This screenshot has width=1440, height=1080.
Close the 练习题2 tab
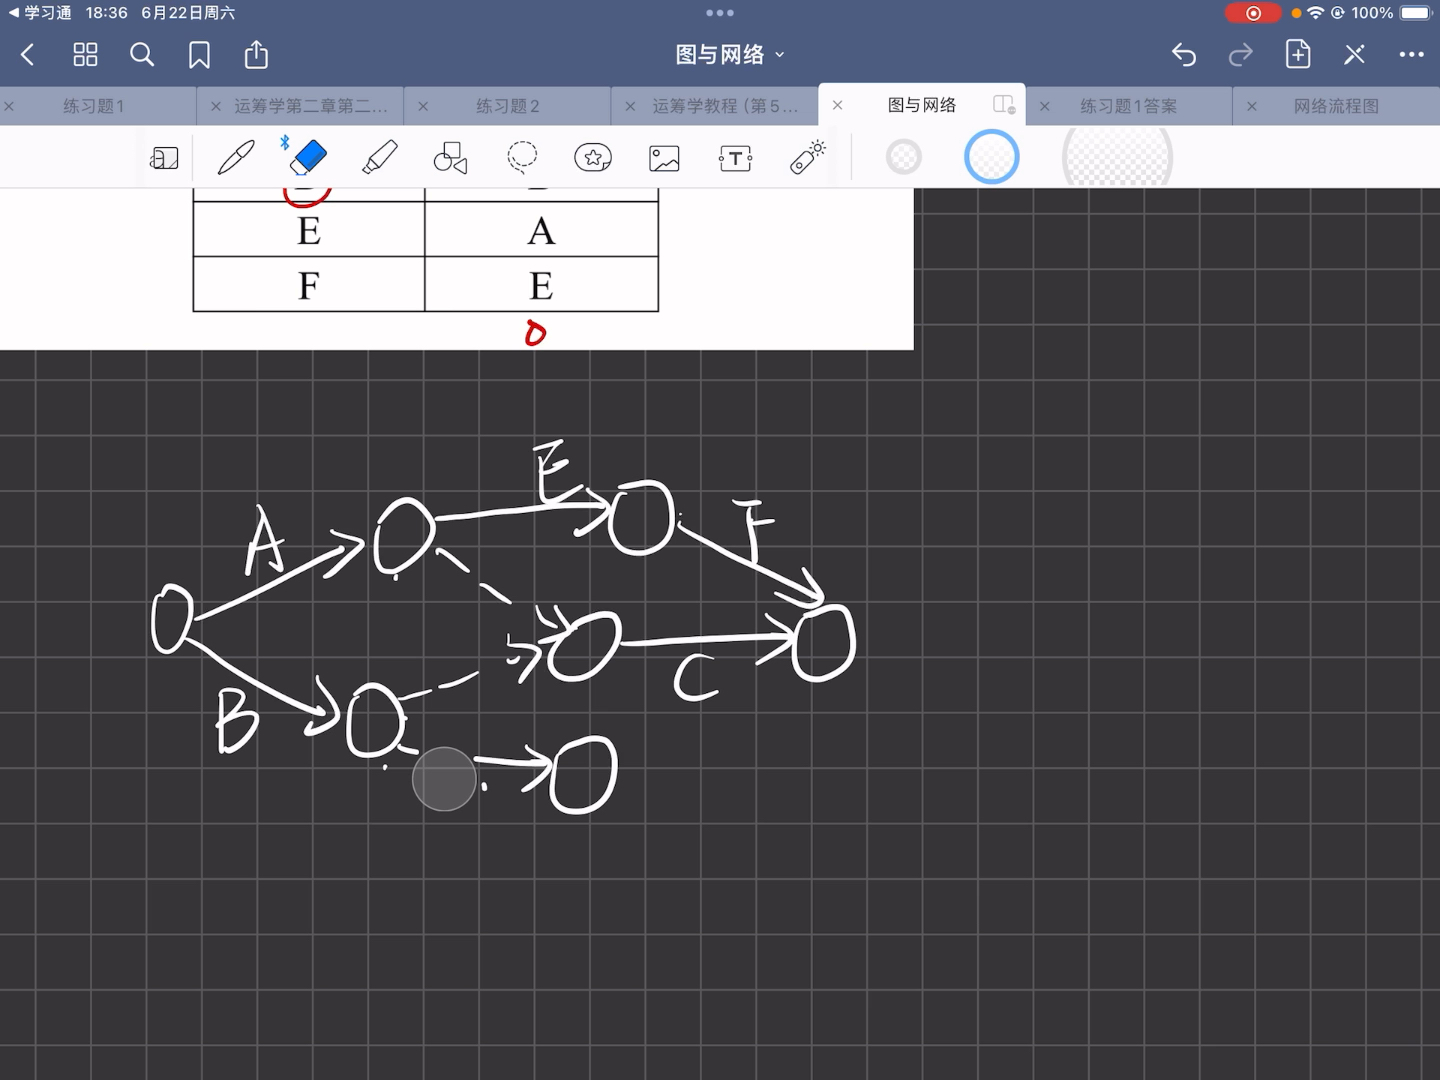423,106
